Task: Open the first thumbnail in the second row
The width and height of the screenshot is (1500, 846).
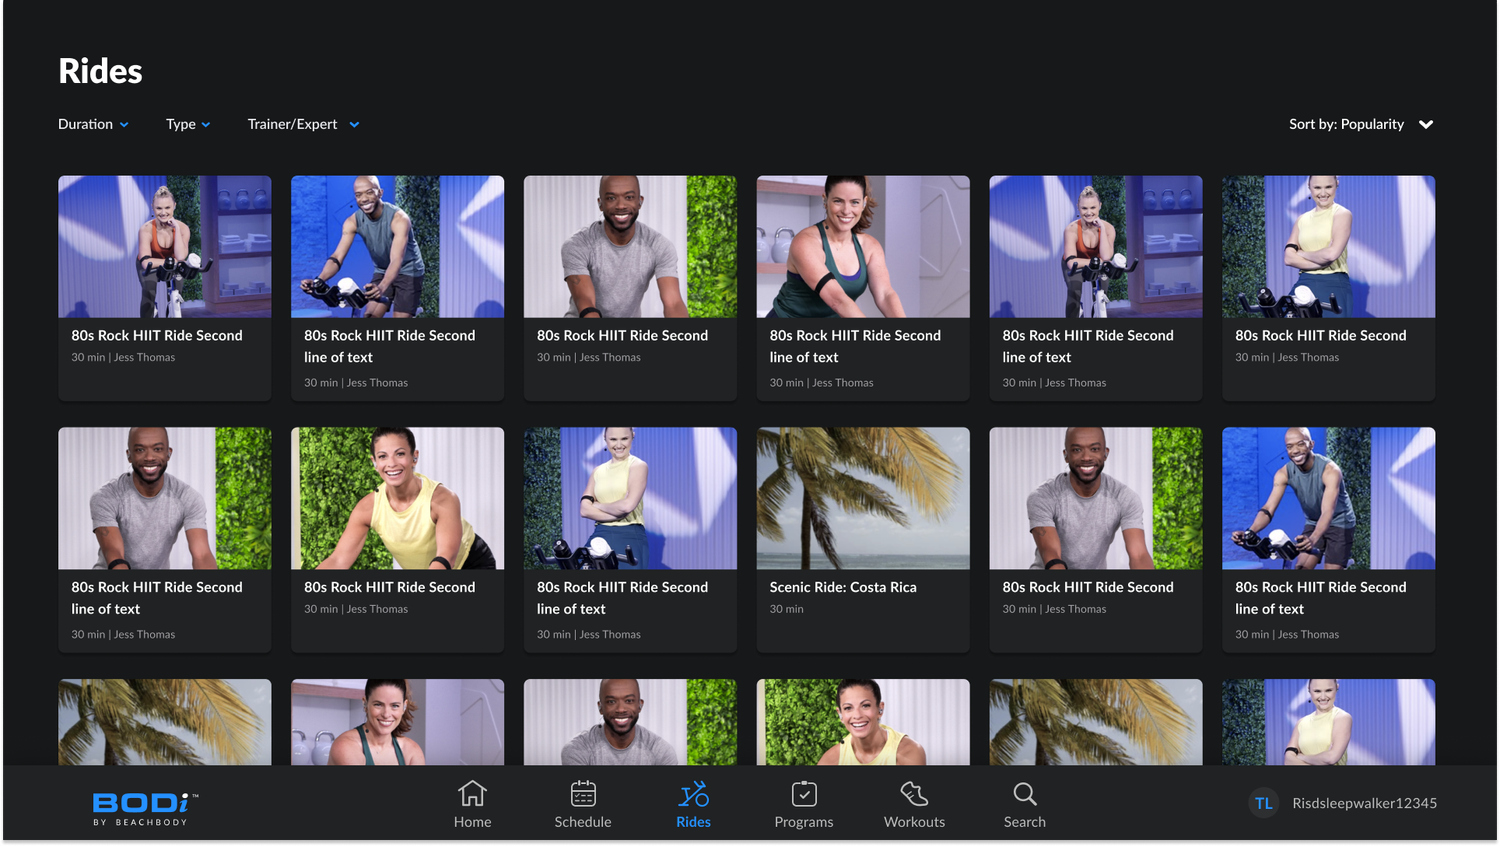Action: point(165,498)
